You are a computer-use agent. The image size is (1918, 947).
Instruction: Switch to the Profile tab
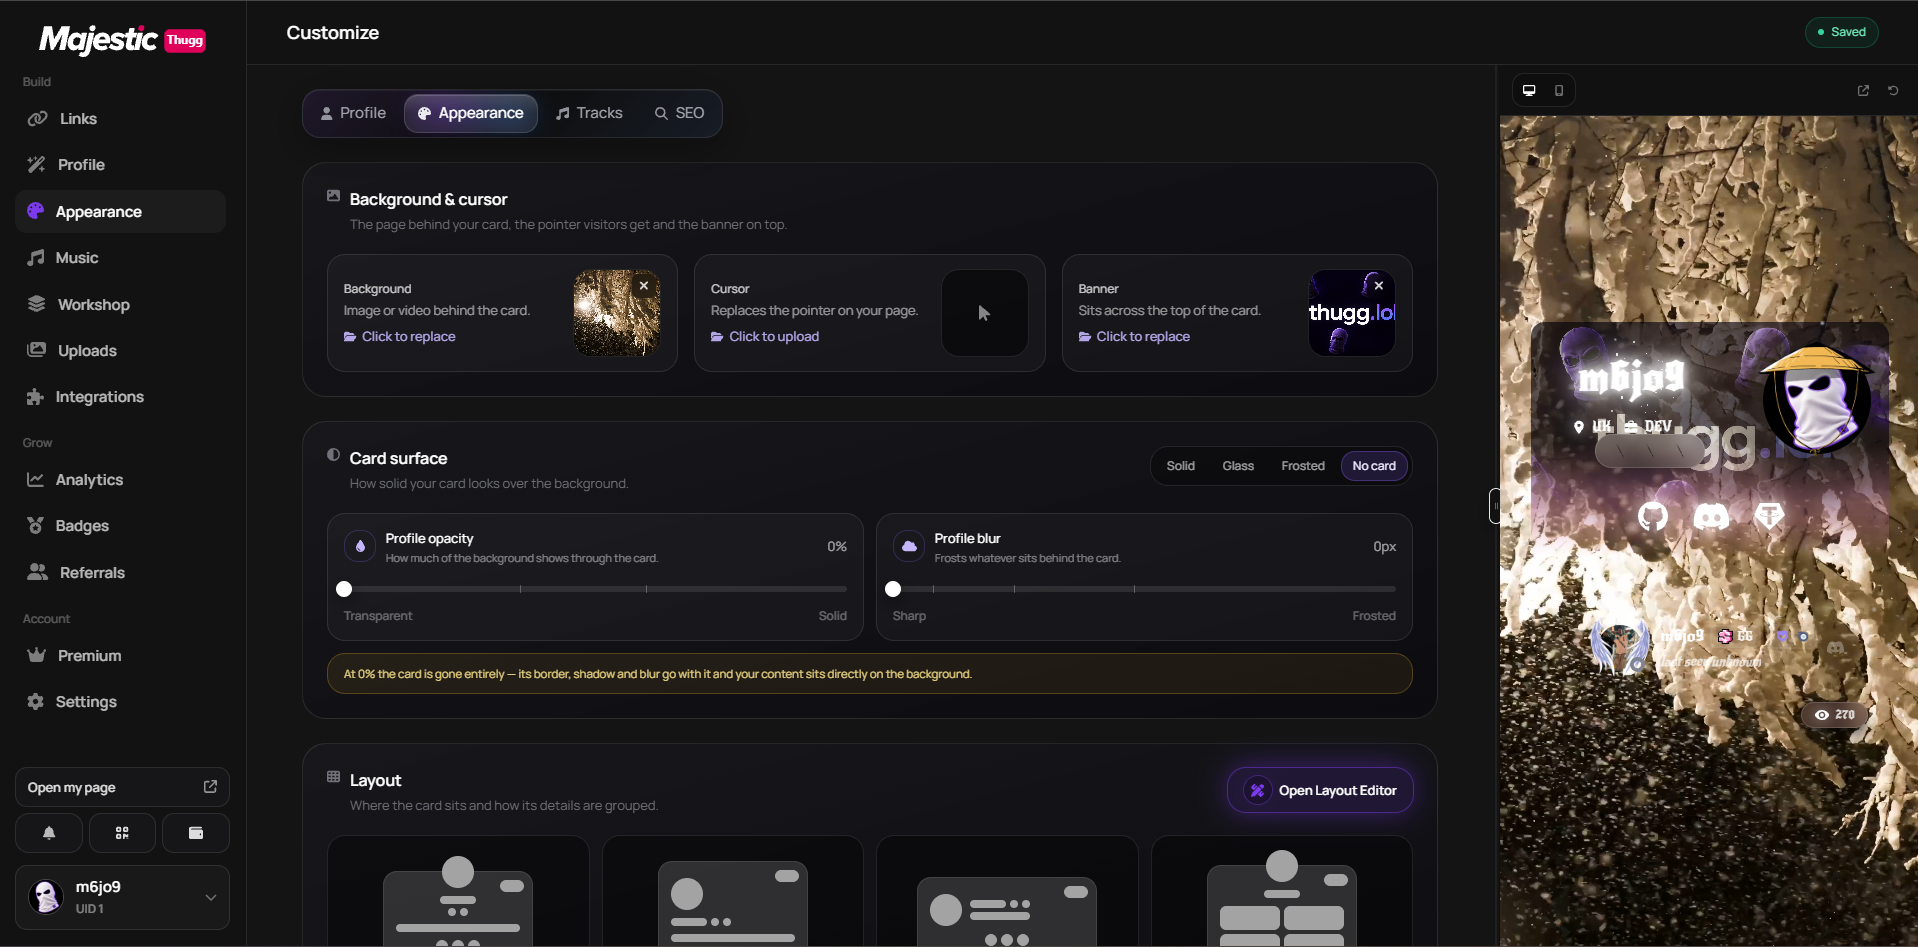point(353,113)
